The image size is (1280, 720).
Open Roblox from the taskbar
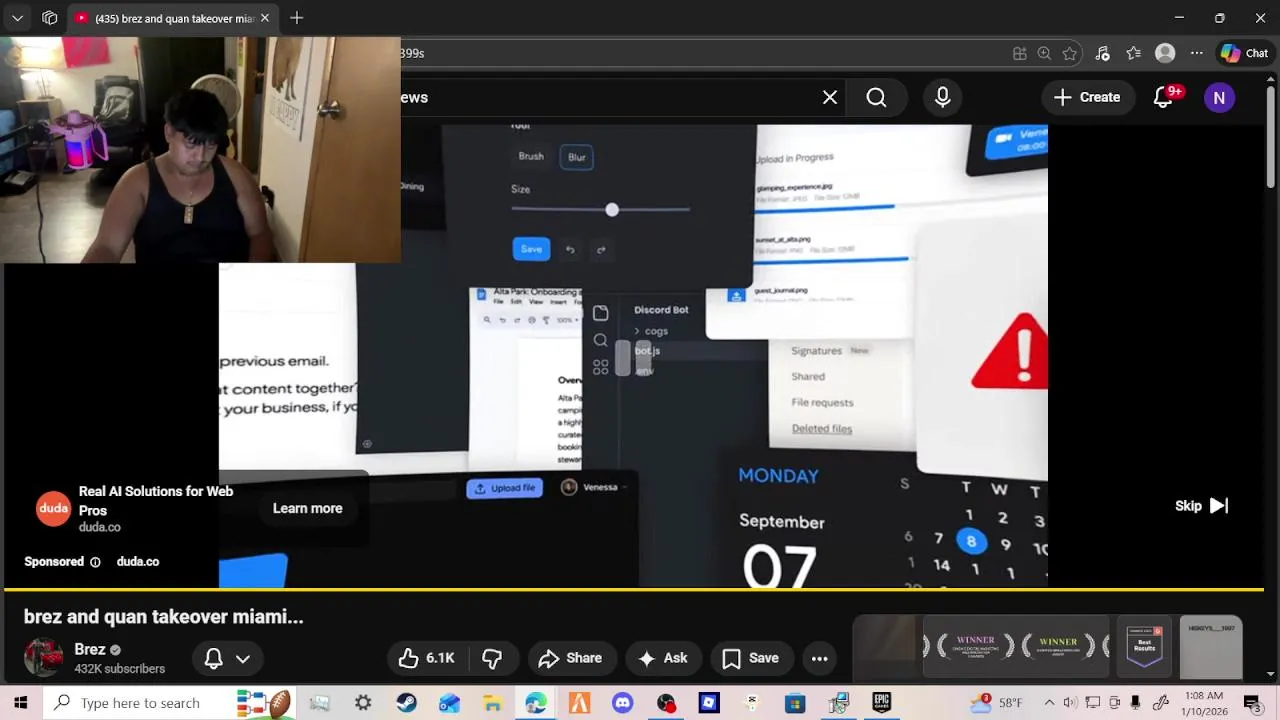pyautogui.click(x=708, y=703)
